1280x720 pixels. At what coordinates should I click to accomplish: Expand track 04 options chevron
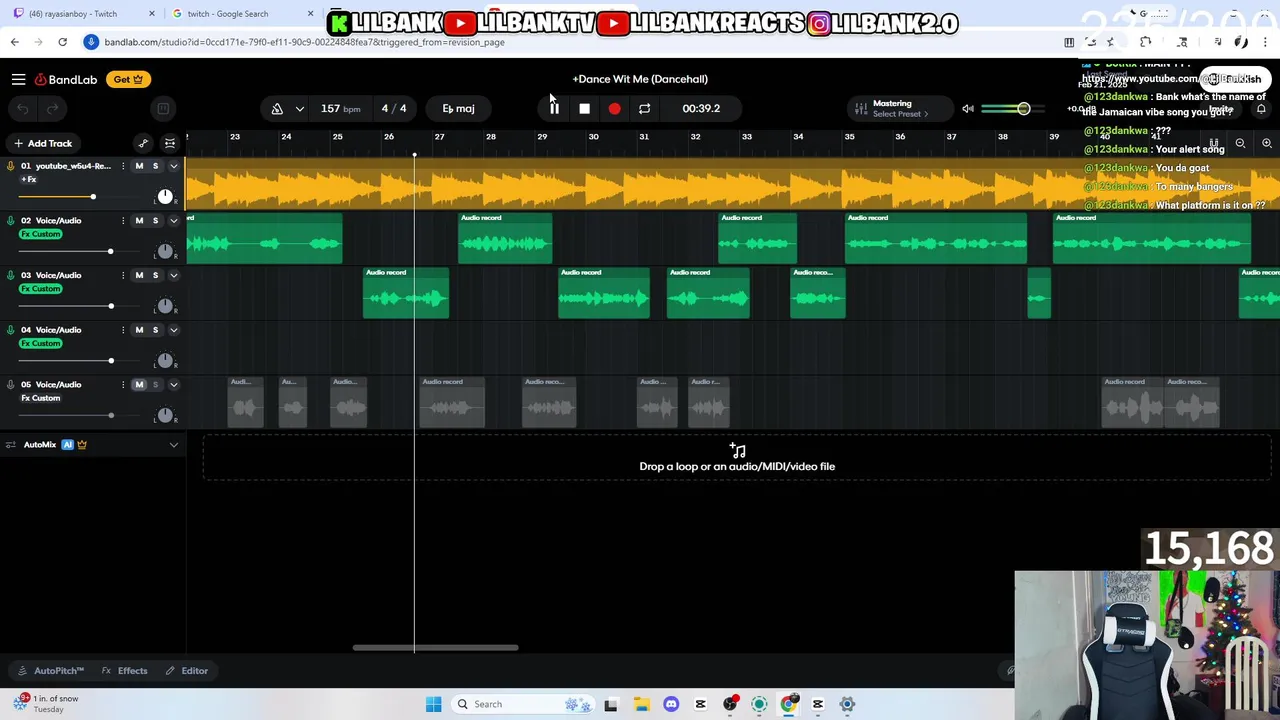[x=173, y=330]
